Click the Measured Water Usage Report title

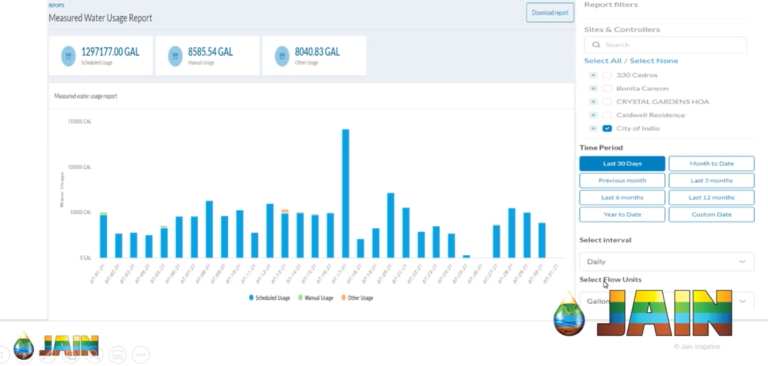coord(100,18)
